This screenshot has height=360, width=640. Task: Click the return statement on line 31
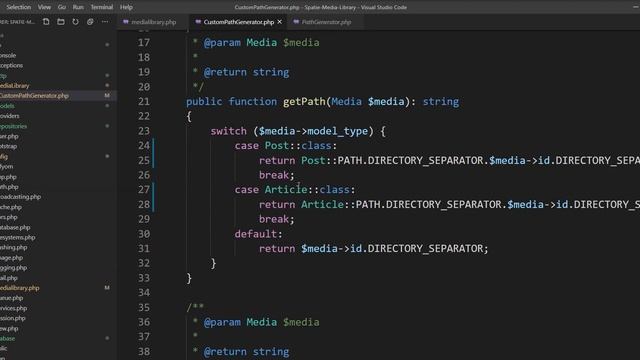click(x=373, y=249)
